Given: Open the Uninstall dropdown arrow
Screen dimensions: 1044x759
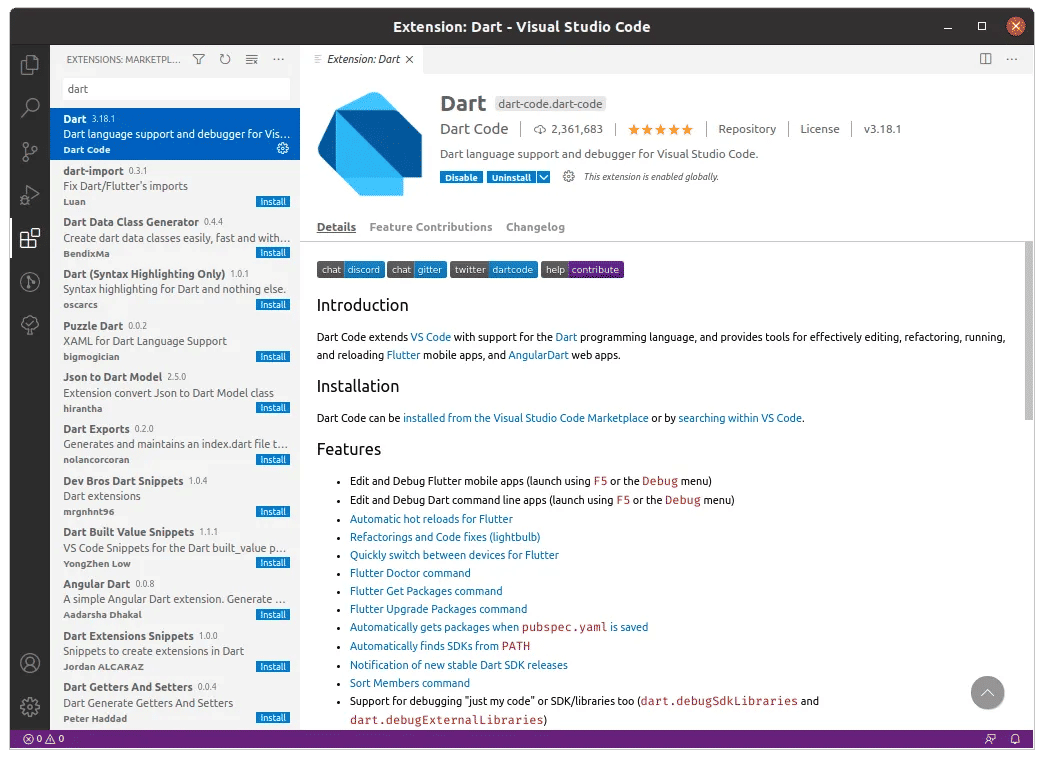Looking at the screenshot, I should (x=544, y=177).
